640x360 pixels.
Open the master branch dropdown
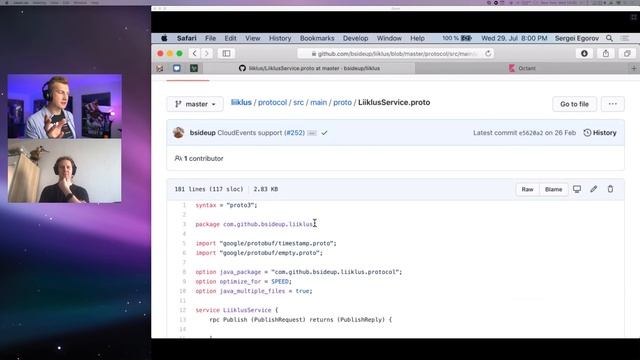coord(195,104)
